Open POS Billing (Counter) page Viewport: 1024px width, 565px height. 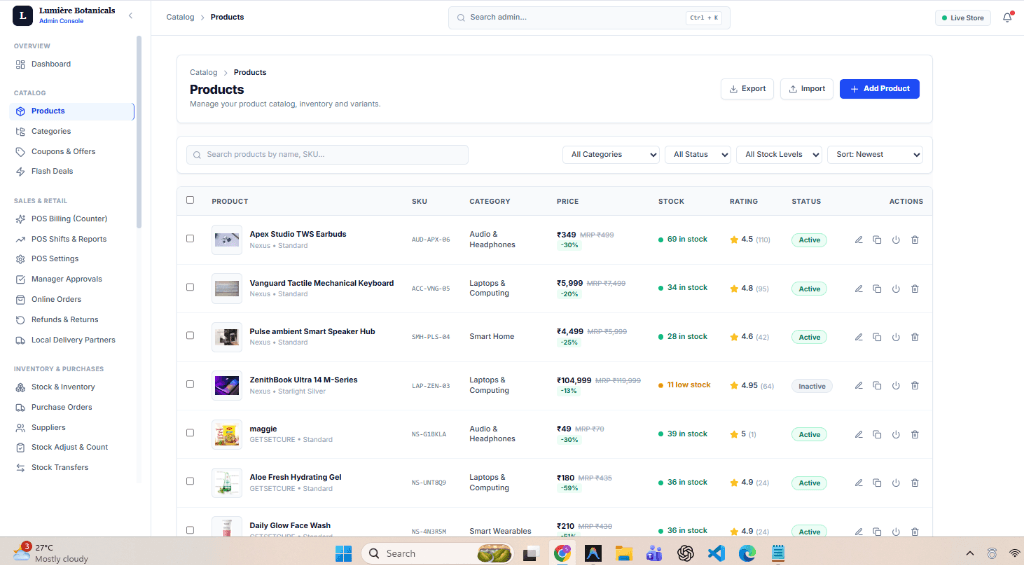coord(72,219)
